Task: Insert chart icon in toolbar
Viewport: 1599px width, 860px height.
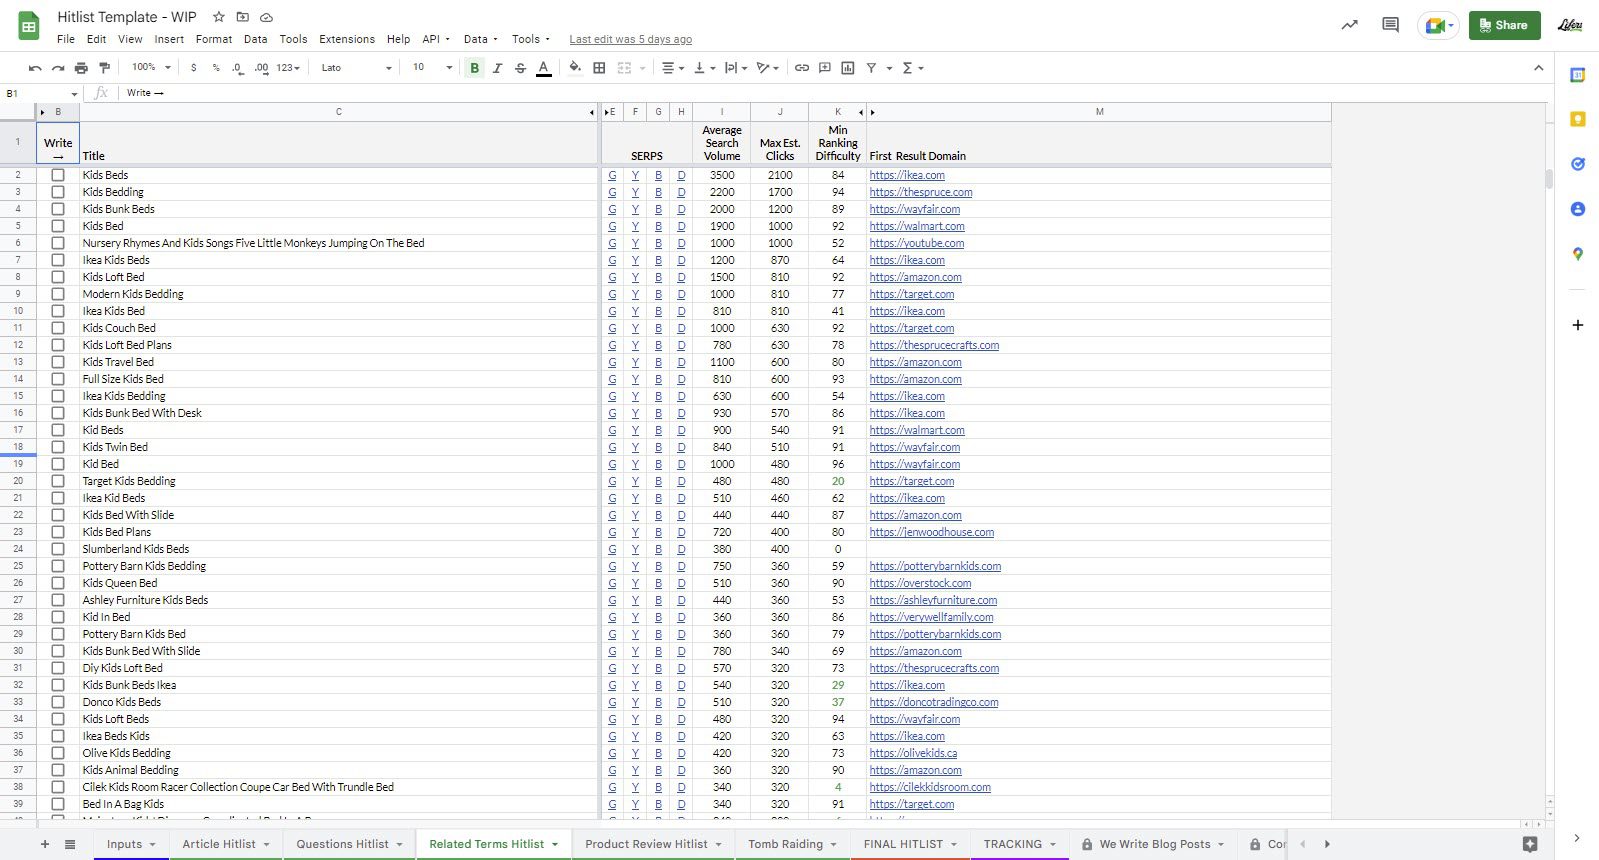Action: point(848,68)
